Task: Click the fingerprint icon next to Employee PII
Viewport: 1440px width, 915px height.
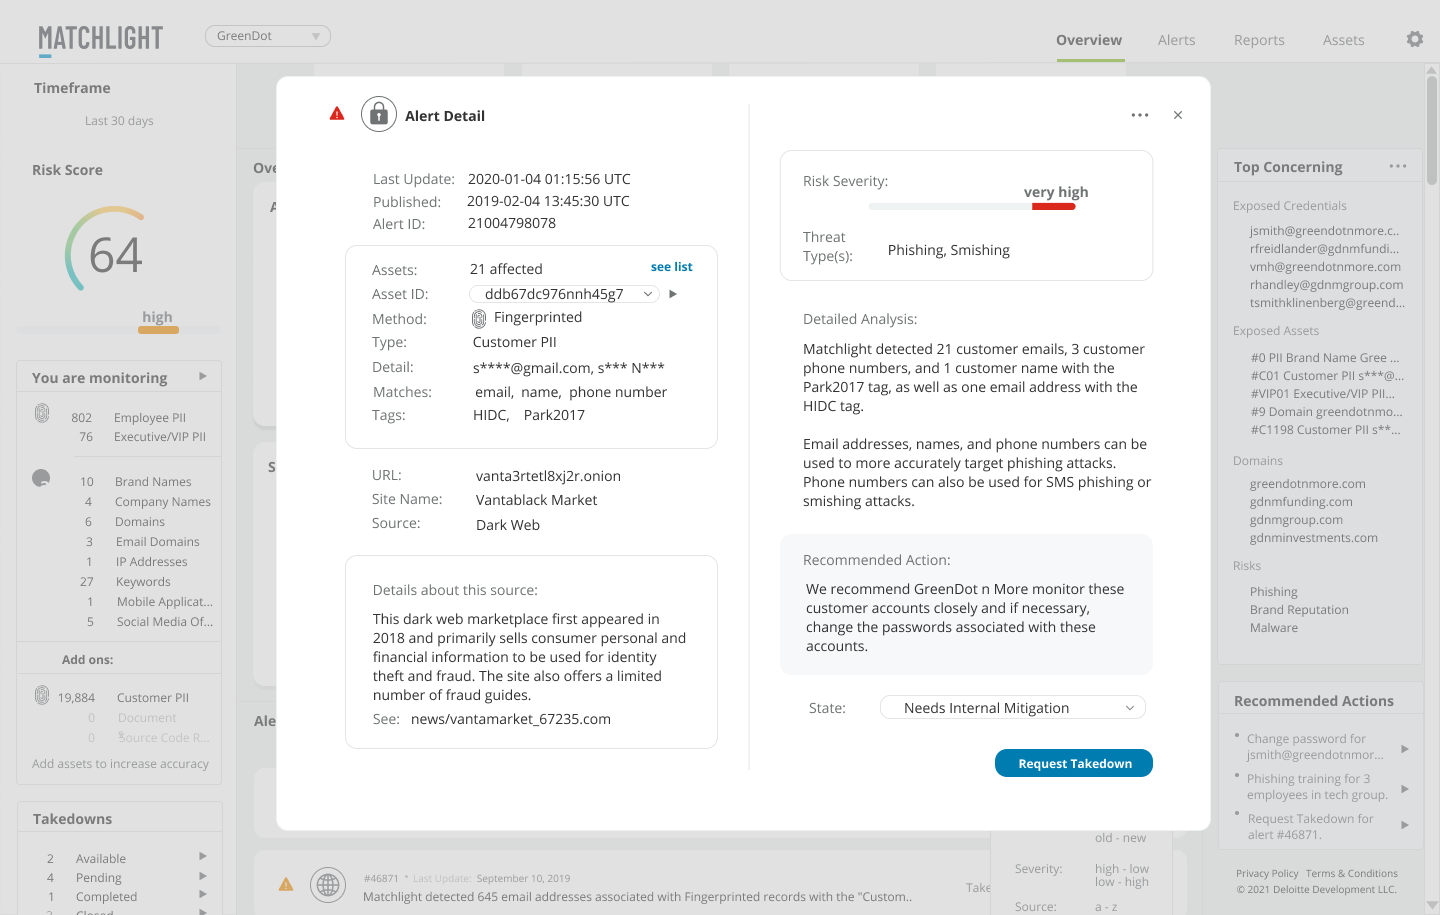Action: point(42,413)
